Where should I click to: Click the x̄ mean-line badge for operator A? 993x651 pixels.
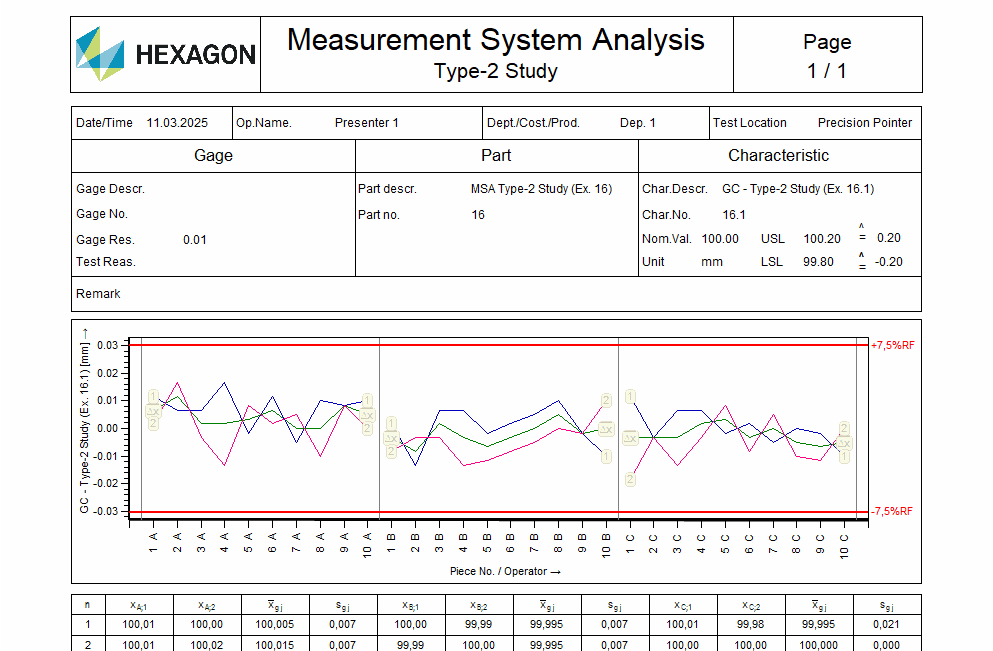point(152,413)
